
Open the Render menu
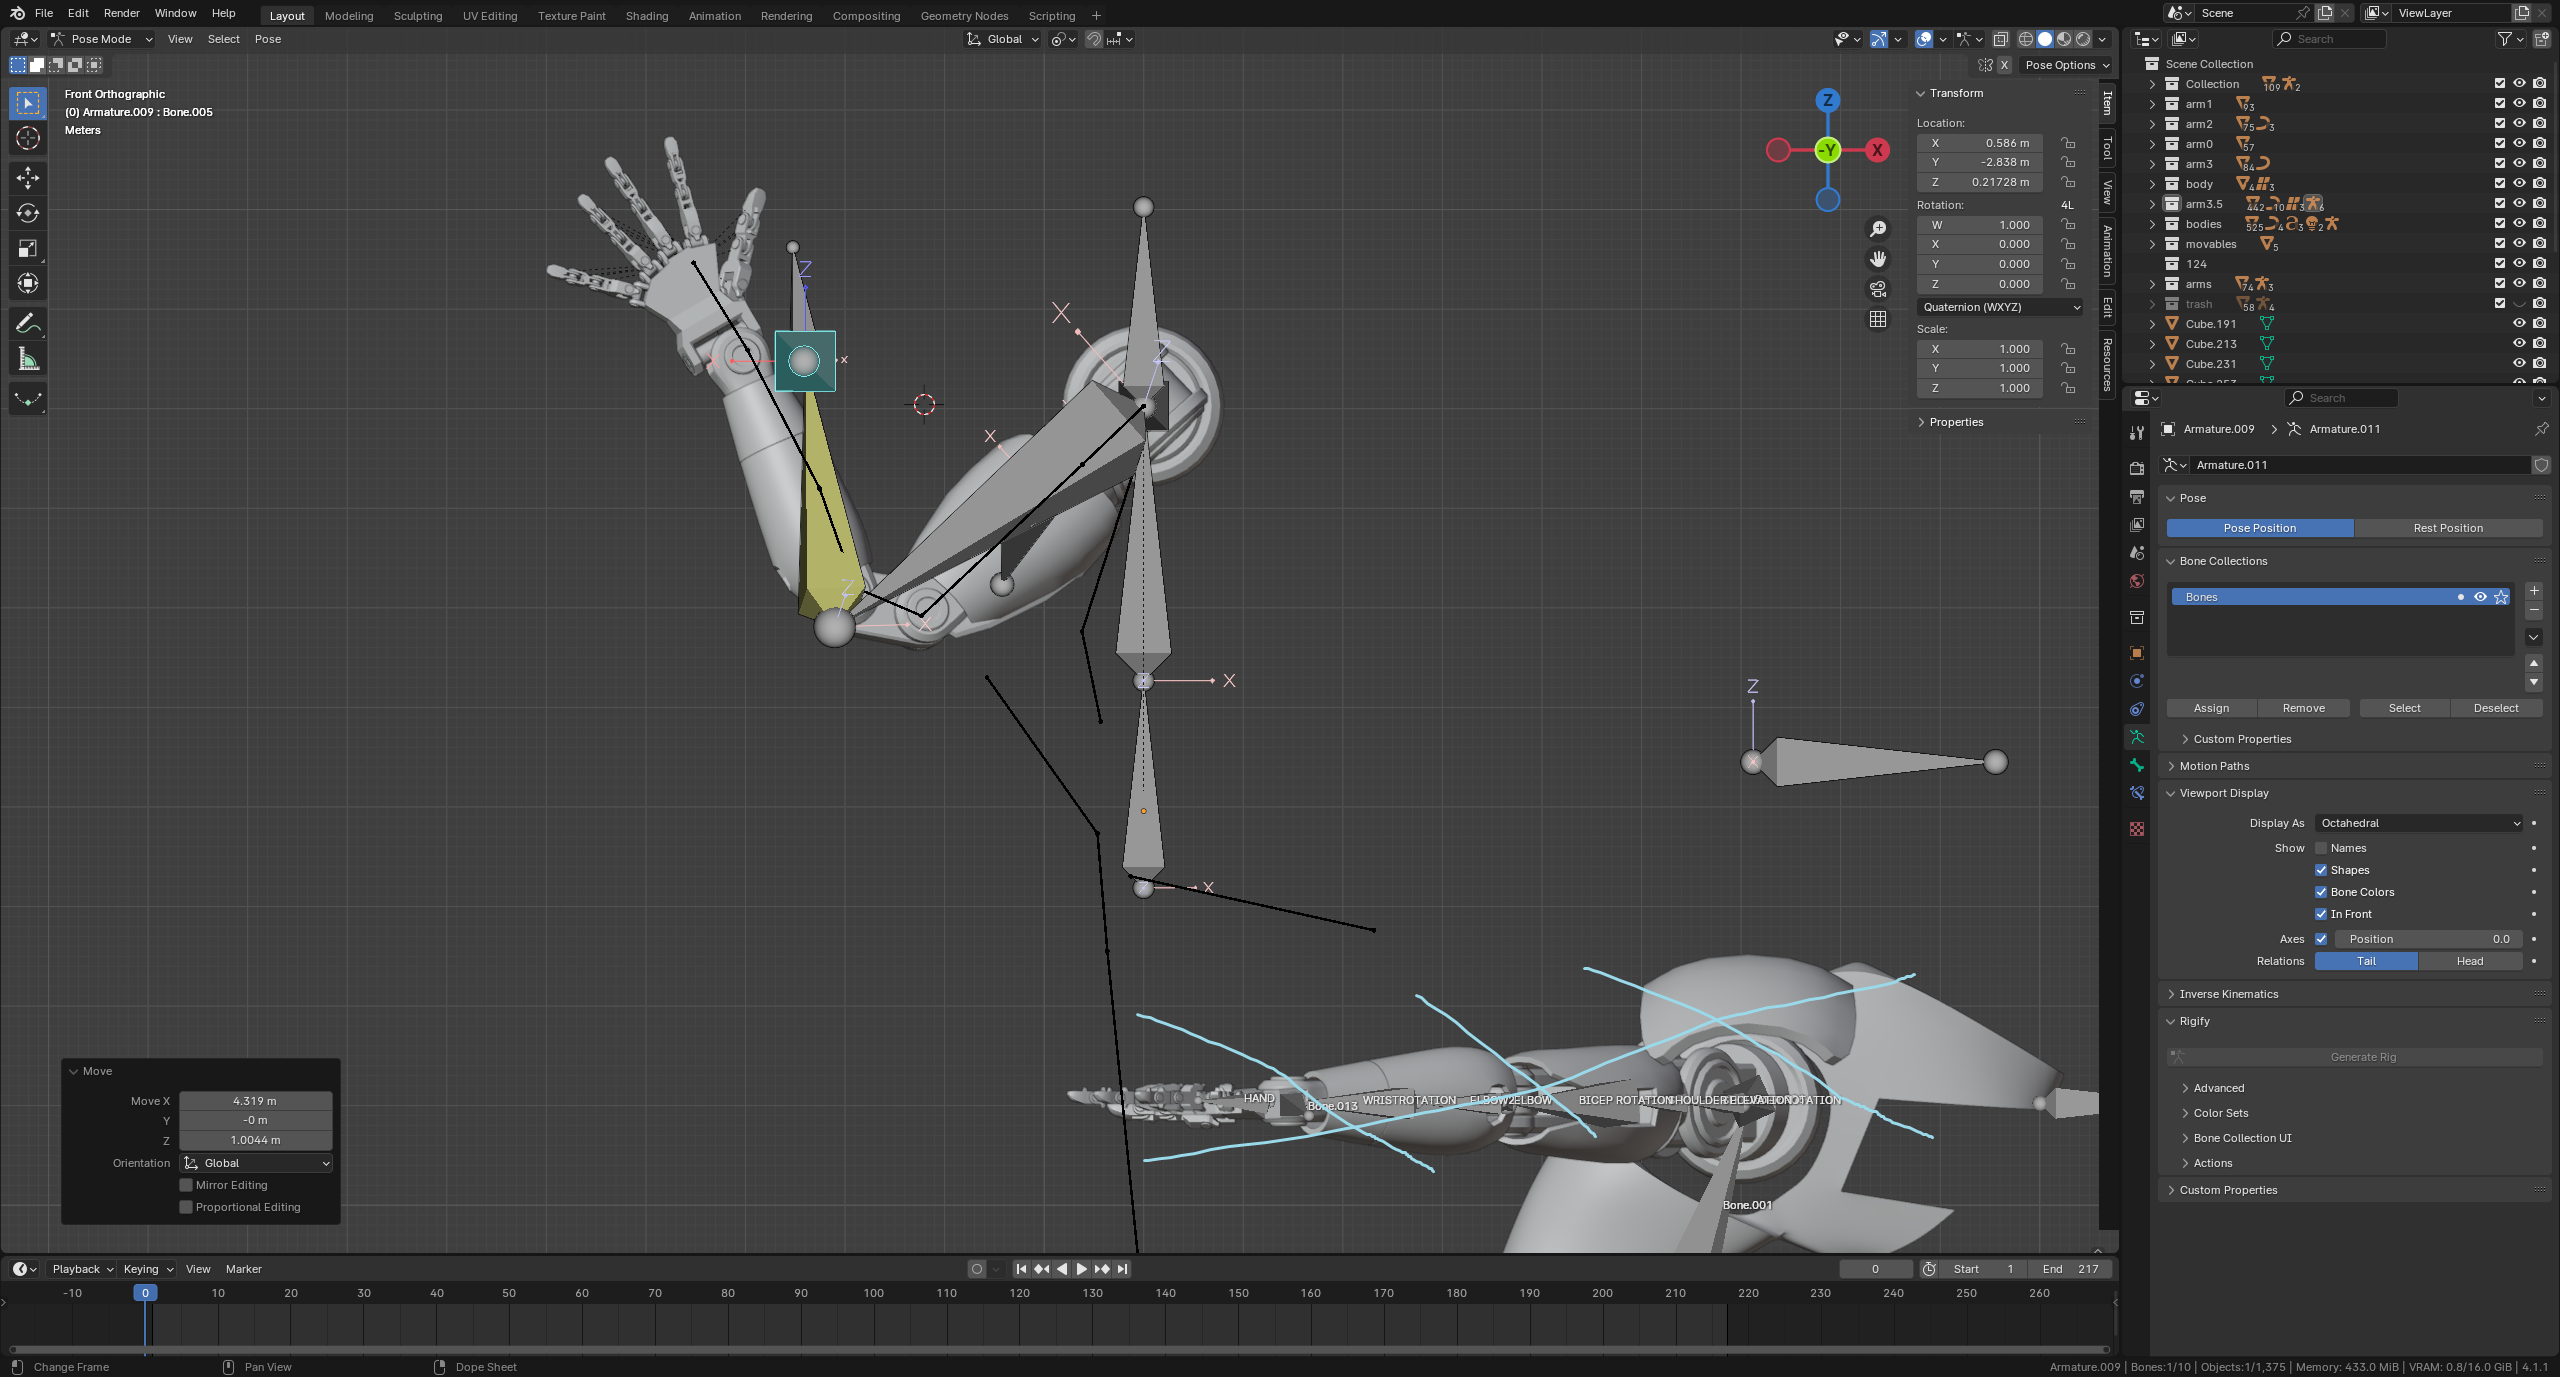(121, 13)
